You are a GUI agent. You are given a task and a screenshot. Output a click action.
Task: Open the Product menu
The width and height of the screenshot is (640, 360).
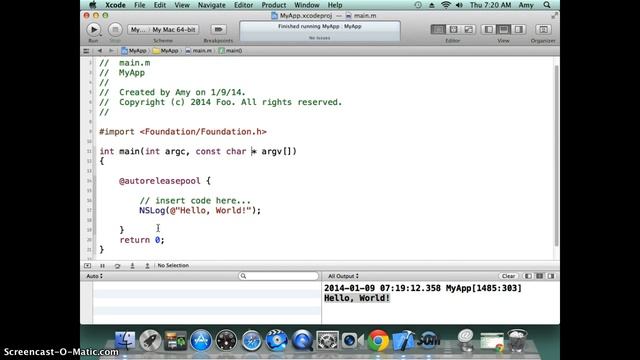click(x=273, y=5)
